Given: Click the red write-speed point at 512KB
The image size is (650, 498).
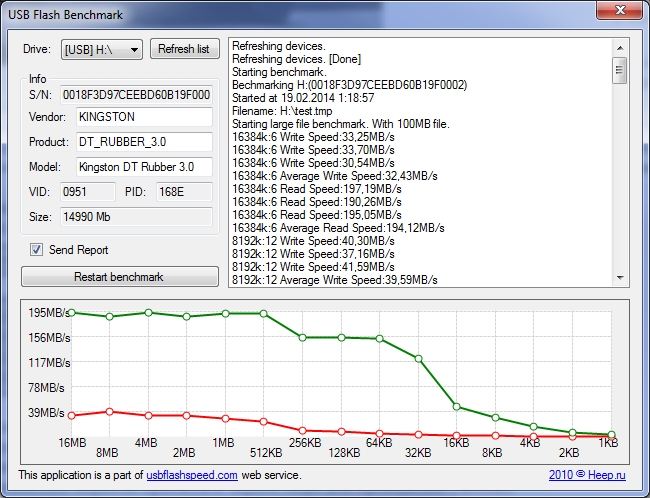Looking at the screenshot, I should click(x=264, y=422).
